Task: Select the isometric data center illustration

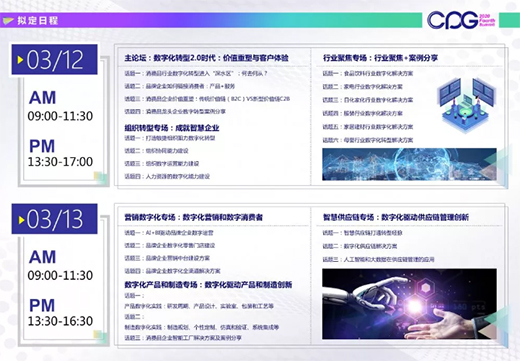Action: [466, 104]
